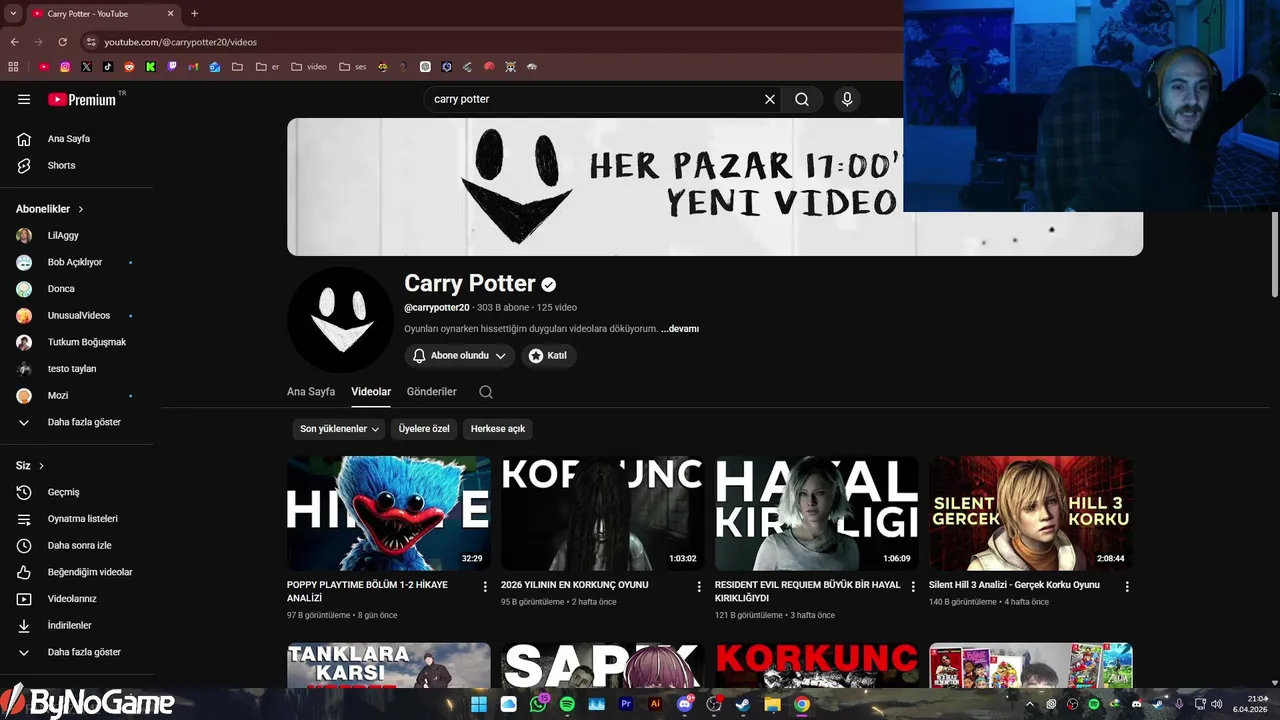
Task: Search within channel magnifier icon
Action: 486,392
